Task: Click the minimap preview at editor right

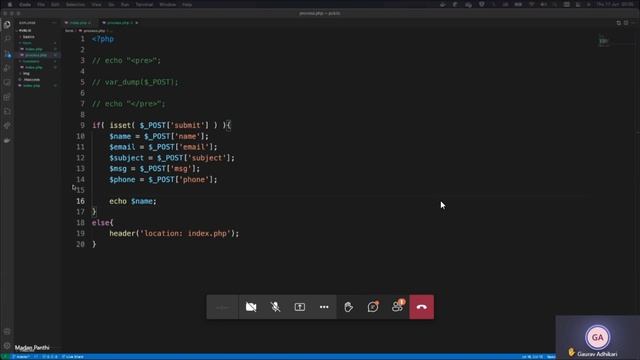Action: (603, 40)
